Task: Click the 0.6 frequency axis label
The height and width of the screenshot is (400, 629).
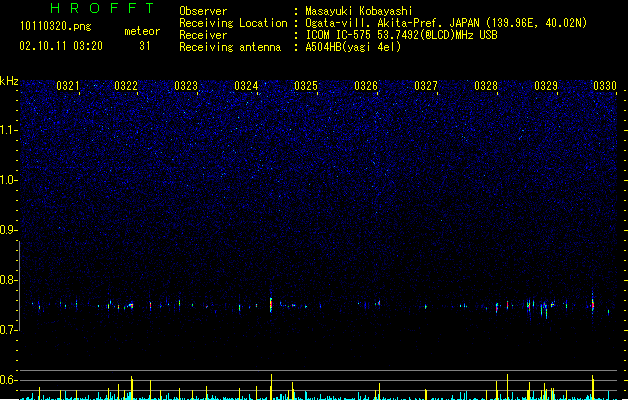Action: point(8,380)
